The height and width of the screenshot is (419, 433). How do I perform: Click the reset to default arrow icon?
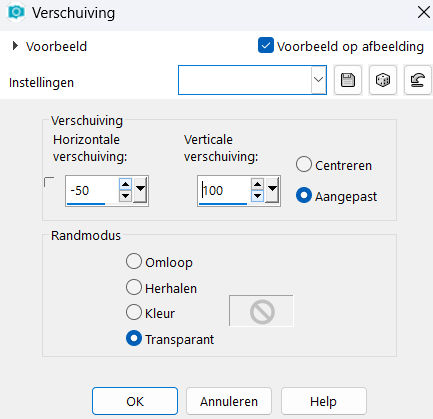click(x=417, y=80)
